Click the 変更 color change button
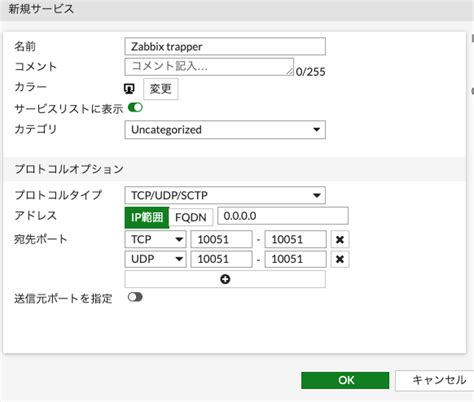This screenshot has width=474, height=402. click(x=161, y=89)
